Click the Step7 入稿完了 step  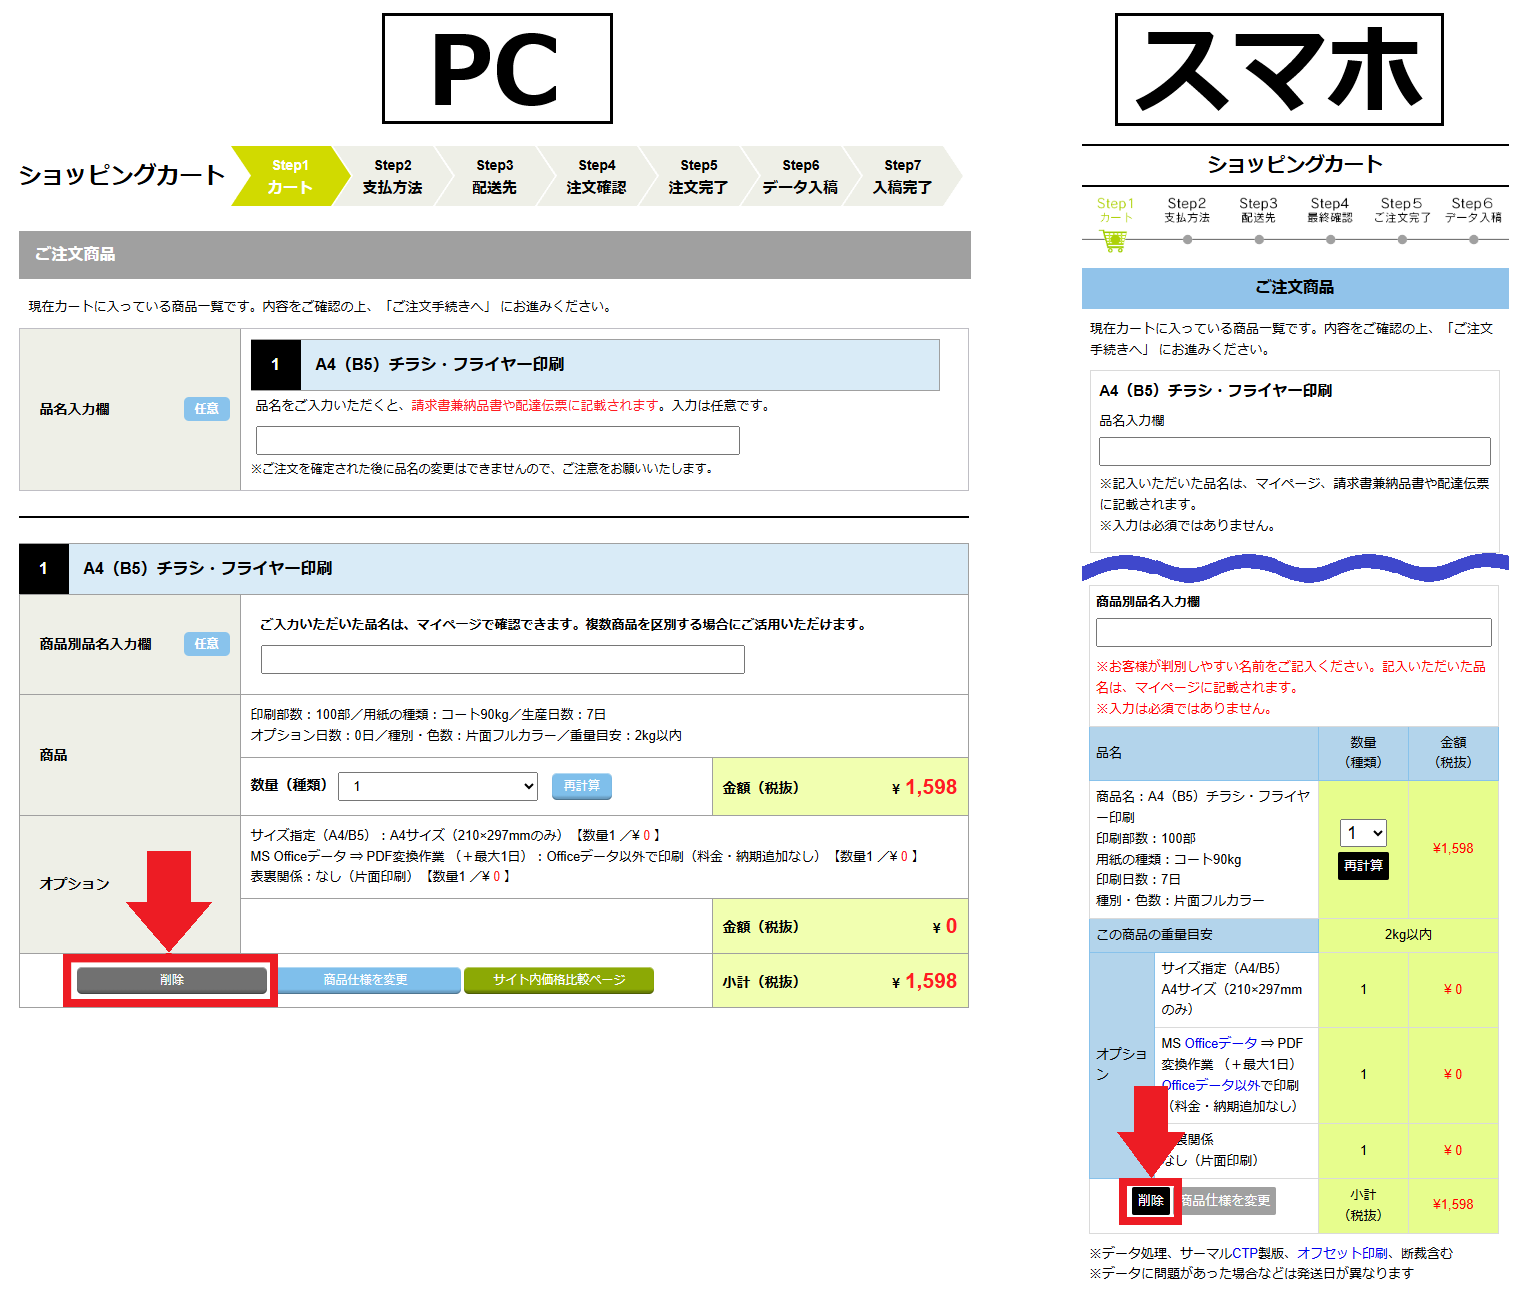[x=902, y=177]
